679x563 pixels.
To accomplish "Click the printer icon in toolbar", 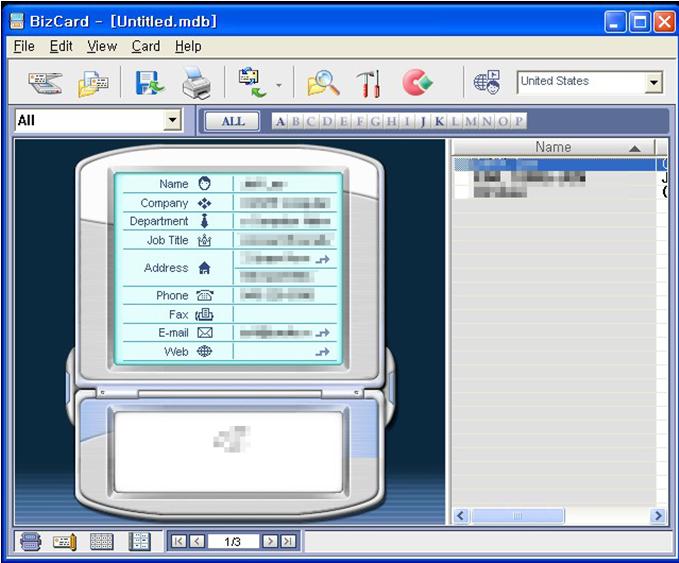I will tap(197, 83).
